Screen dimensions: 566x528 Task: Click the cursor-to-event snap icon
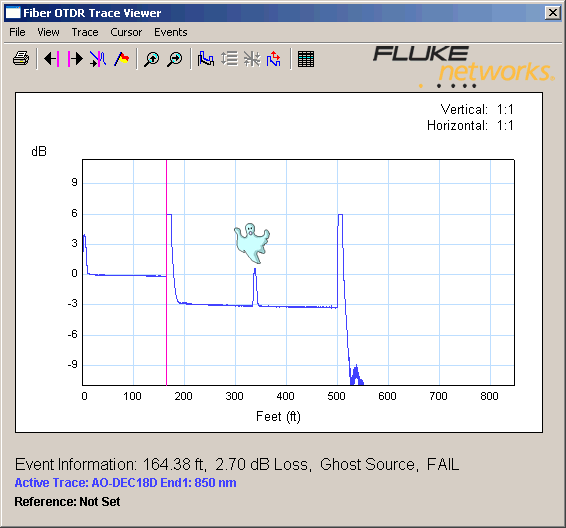(x=98, y=58)
